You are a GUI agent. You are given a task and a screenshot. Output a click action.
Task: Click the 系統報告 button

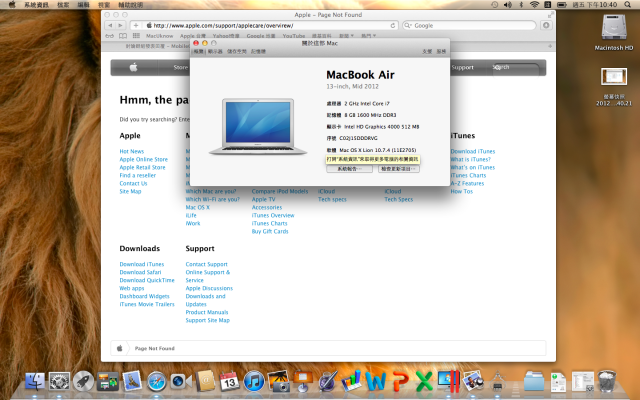tap(349, 169)
